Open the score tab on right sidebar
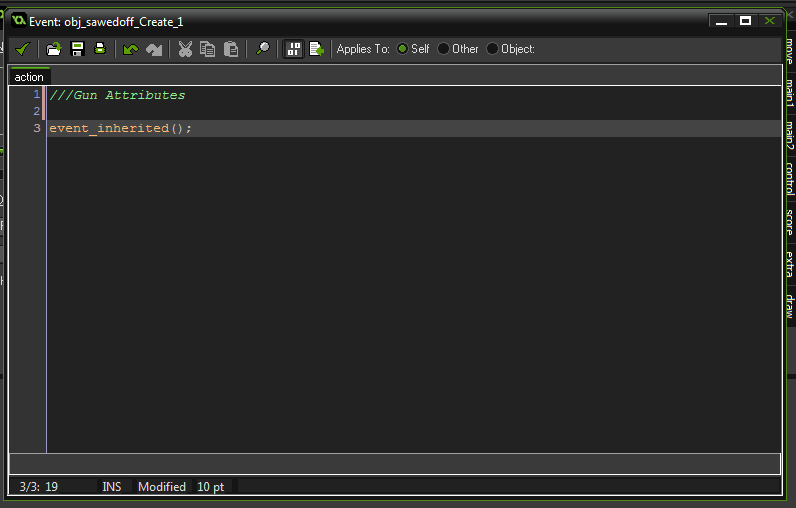This screenshot has width=796, height=508. pyautogui.click(x=789, y=222)
